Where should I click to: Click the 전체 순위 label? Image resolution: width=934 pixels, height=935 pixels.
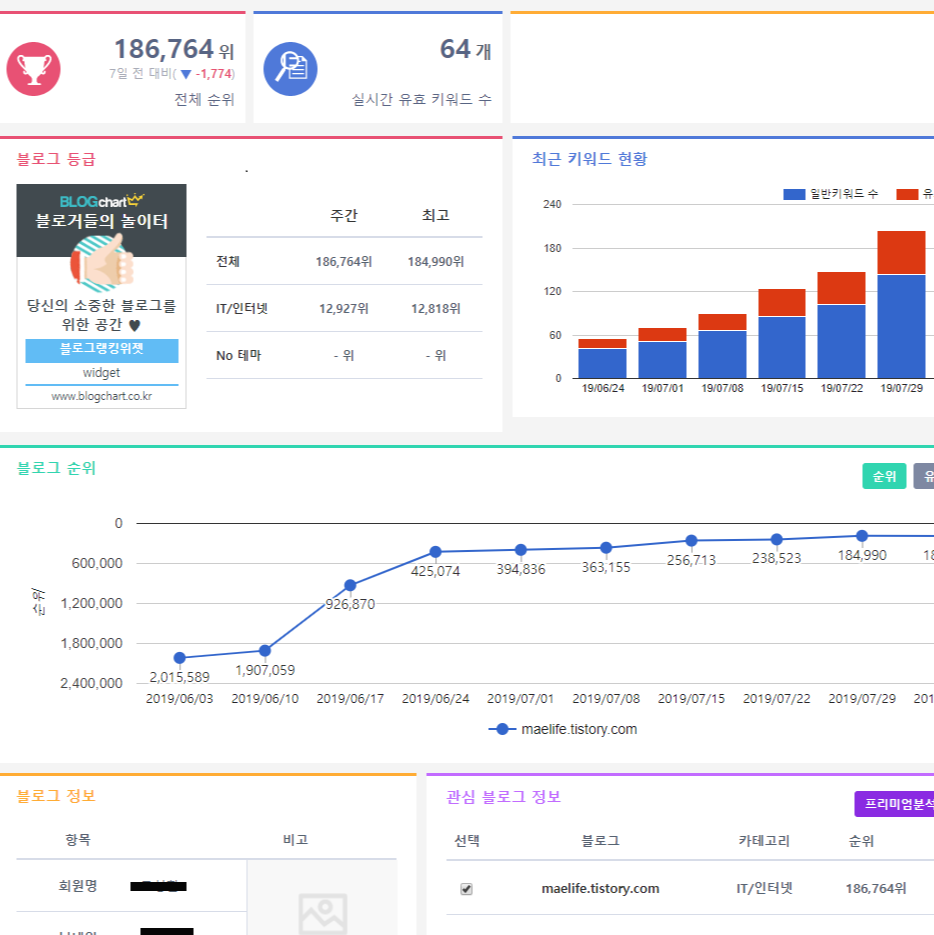204,99
